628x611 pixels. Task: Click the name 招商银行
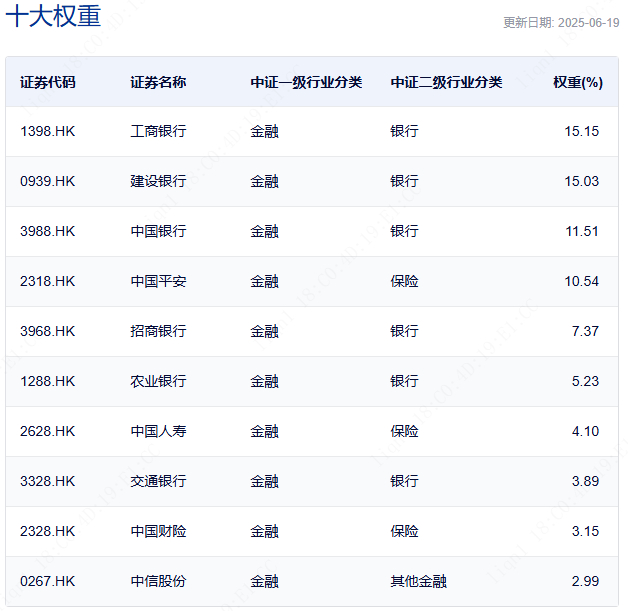point(158,332)
